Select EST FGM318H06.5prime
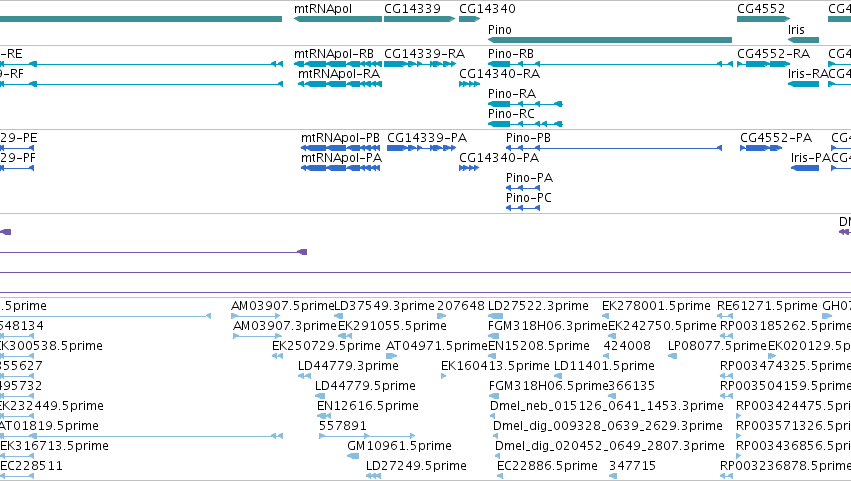Image resolution: width=851 pixels, height=481 pixels. click(549, 387)
